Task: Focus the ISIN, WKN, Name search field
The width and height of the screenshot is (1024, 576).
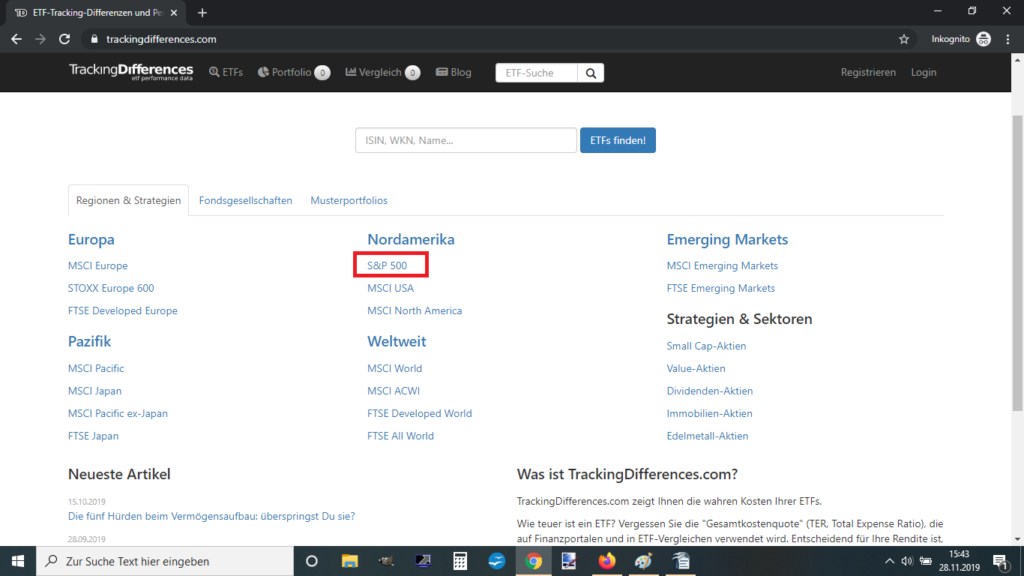Action: tap(466, 140)
